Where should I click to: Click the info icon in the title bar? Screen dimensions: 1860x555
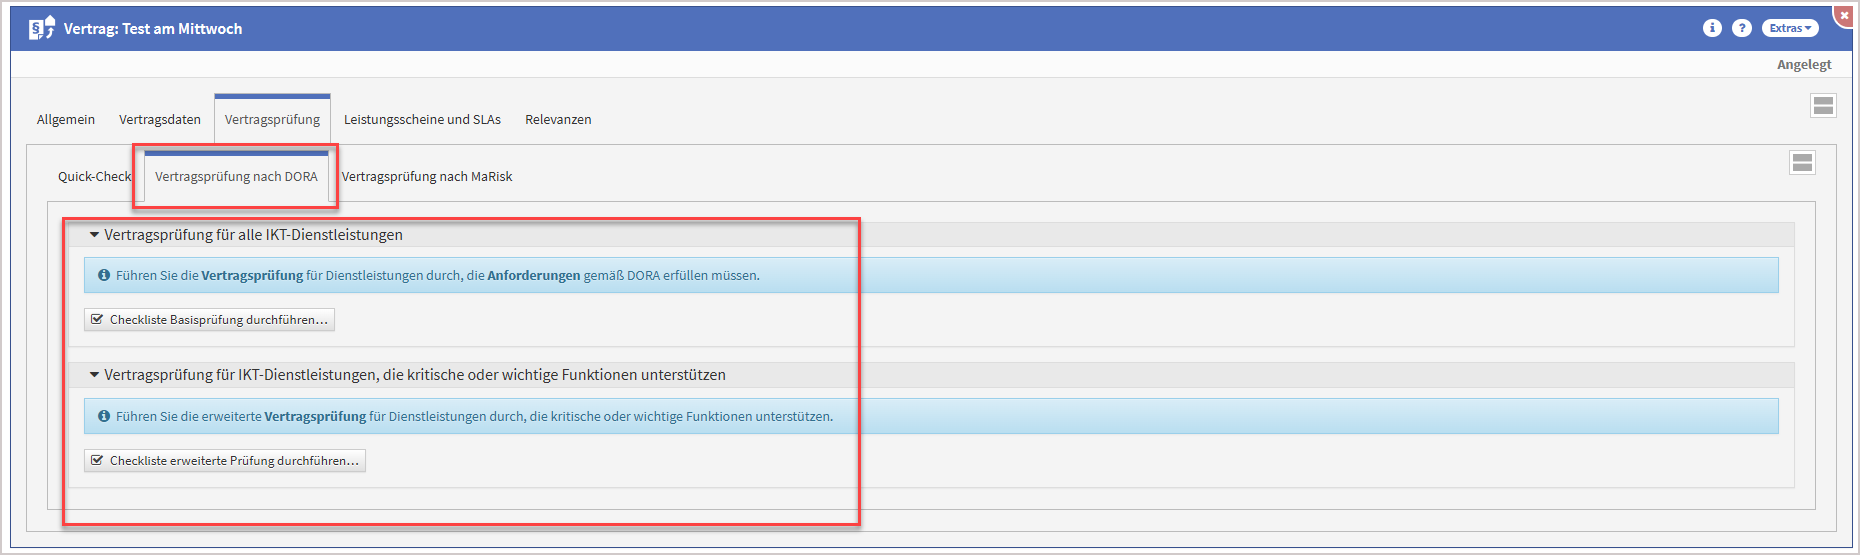coord(1712,28)
